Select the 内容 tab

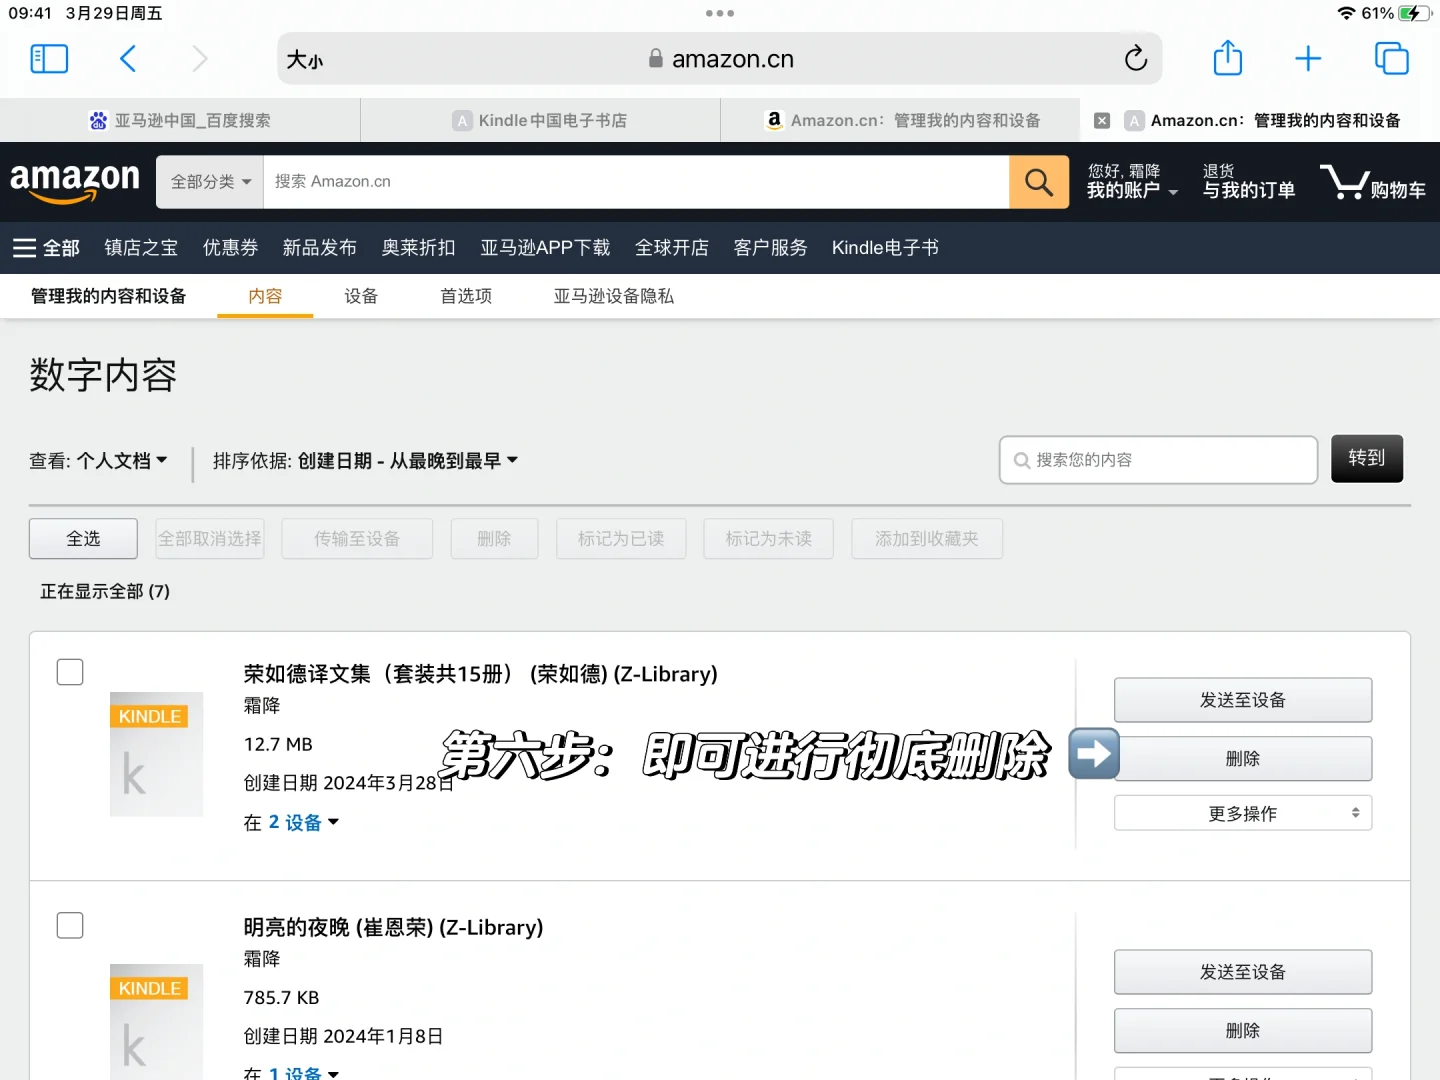point(265,296)
